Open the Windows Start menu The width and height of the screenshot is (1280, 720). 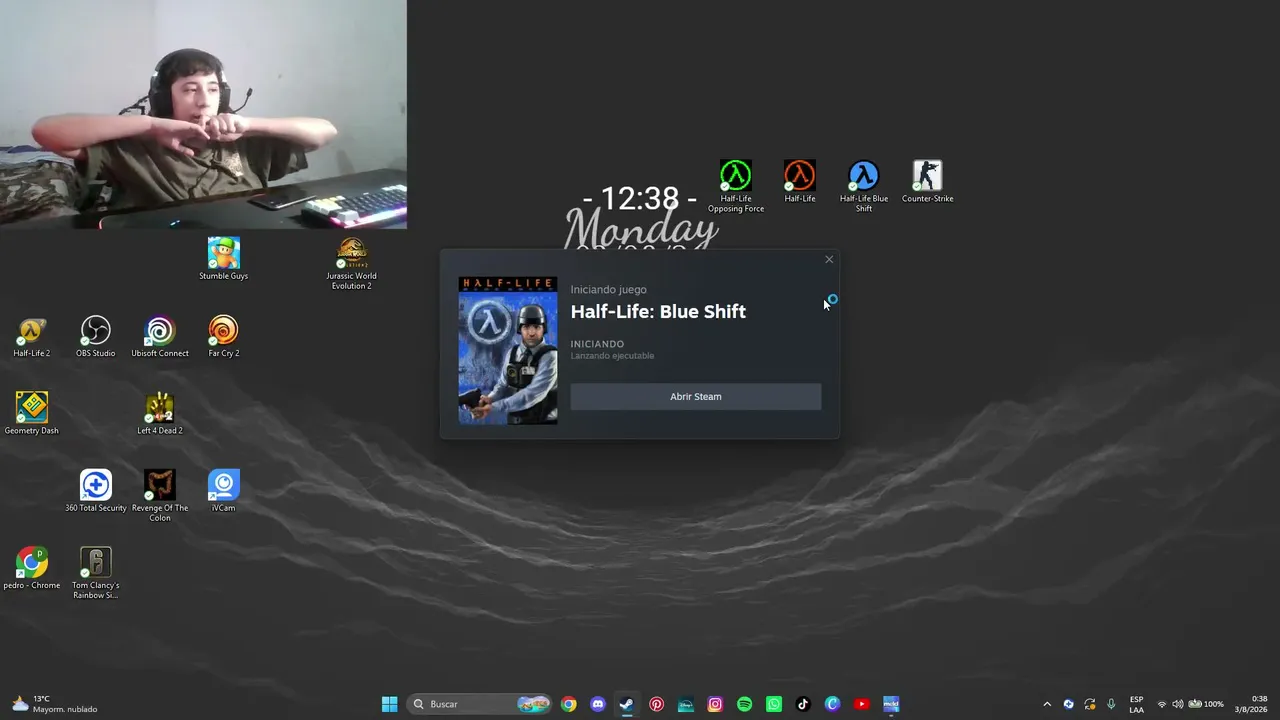(x=390, y=704)
